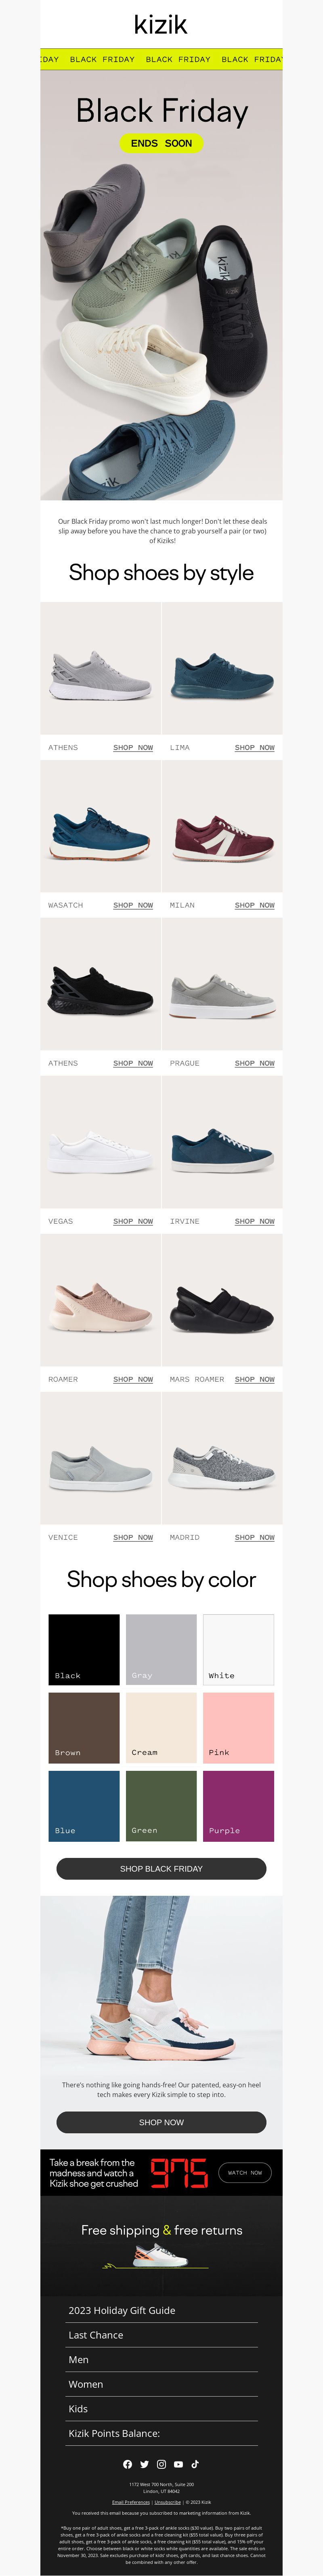
Task: Choose the Pink color swatch
Action: point(238,1727)
